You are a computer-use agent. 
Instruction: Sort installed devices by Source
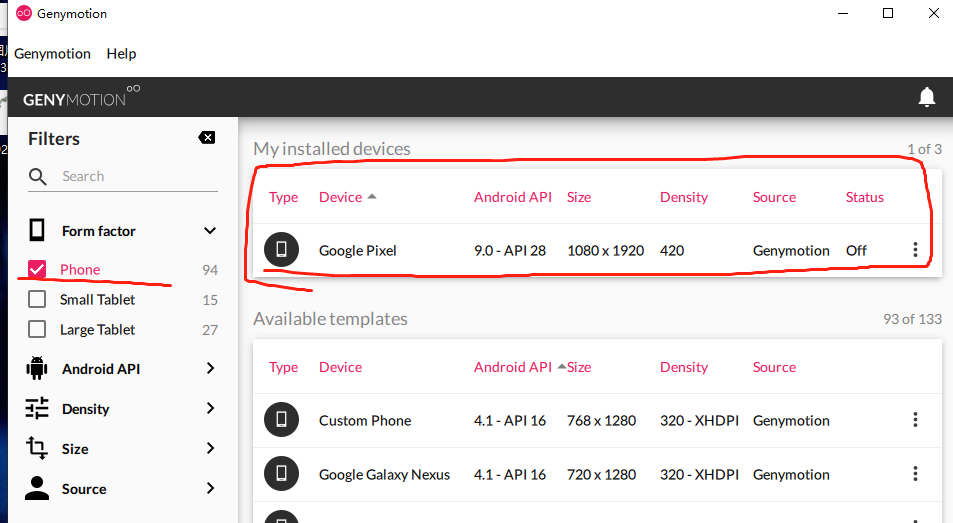(x=774, y=197)
